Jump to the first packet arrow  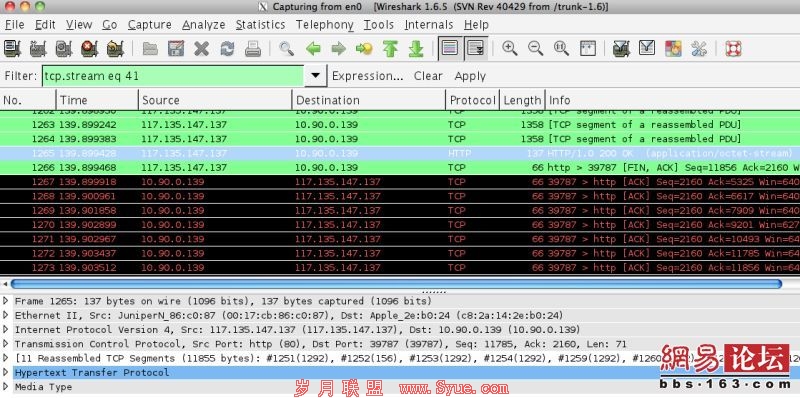[390, 49]
